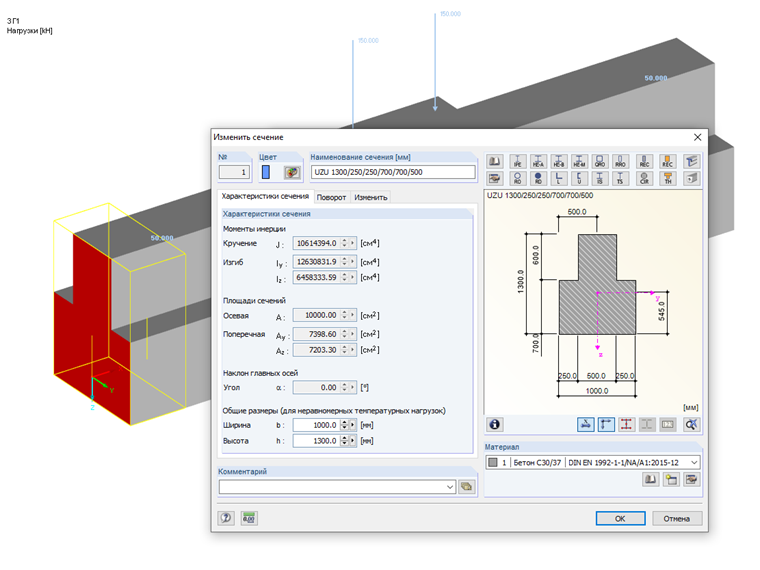Switch to the Изменить tab

[x=370, y=197]
